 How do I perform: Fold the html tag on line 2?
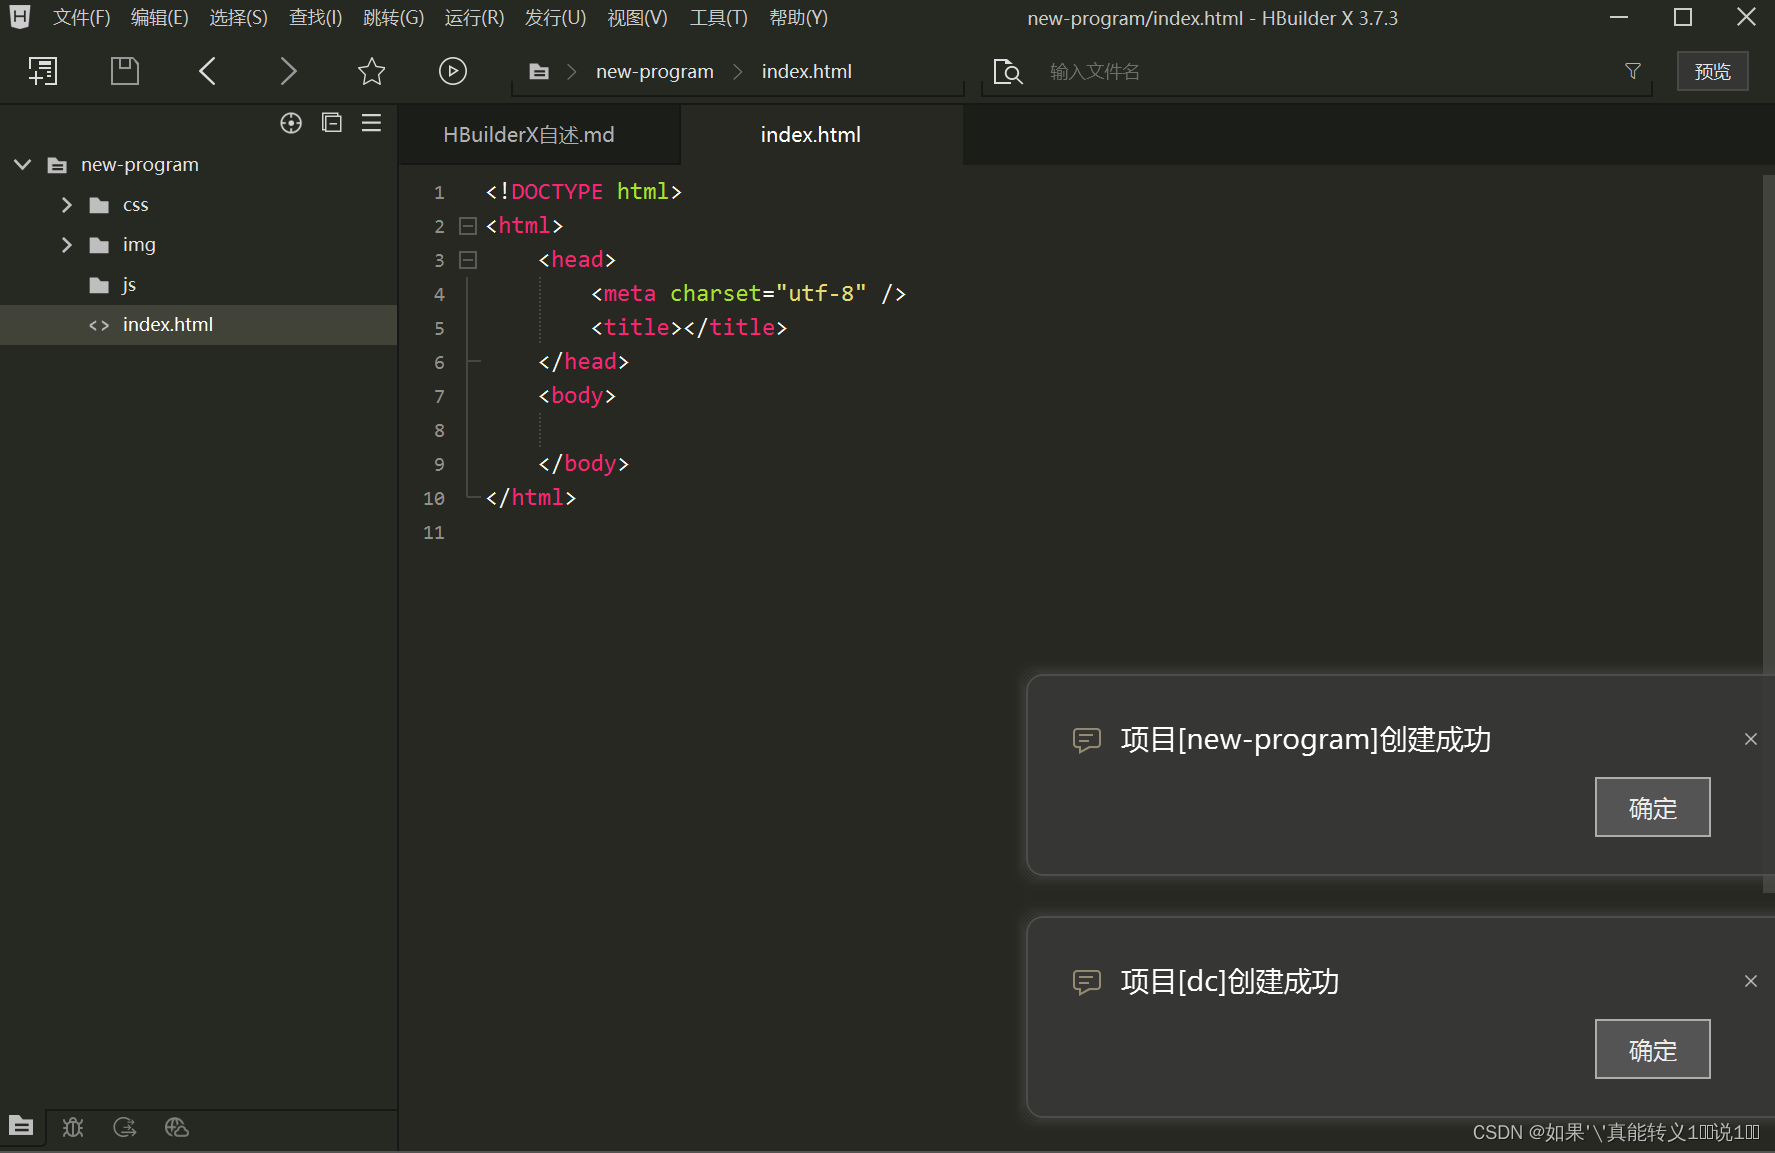click(468, 226)
